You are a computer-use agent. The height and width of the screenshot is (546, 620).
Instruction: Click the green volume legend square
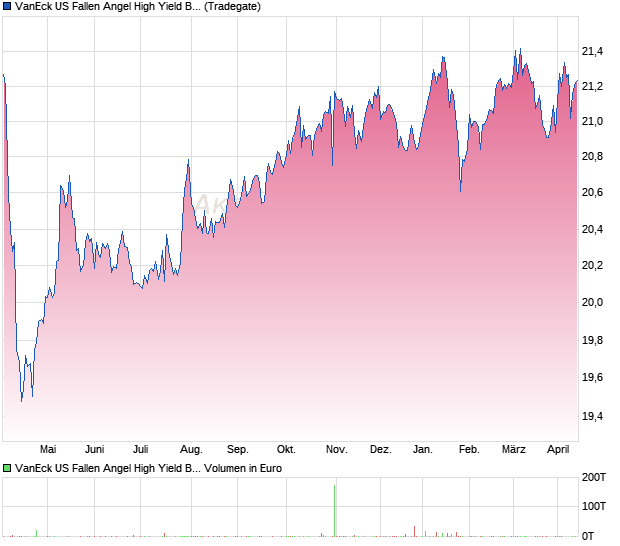7,468
